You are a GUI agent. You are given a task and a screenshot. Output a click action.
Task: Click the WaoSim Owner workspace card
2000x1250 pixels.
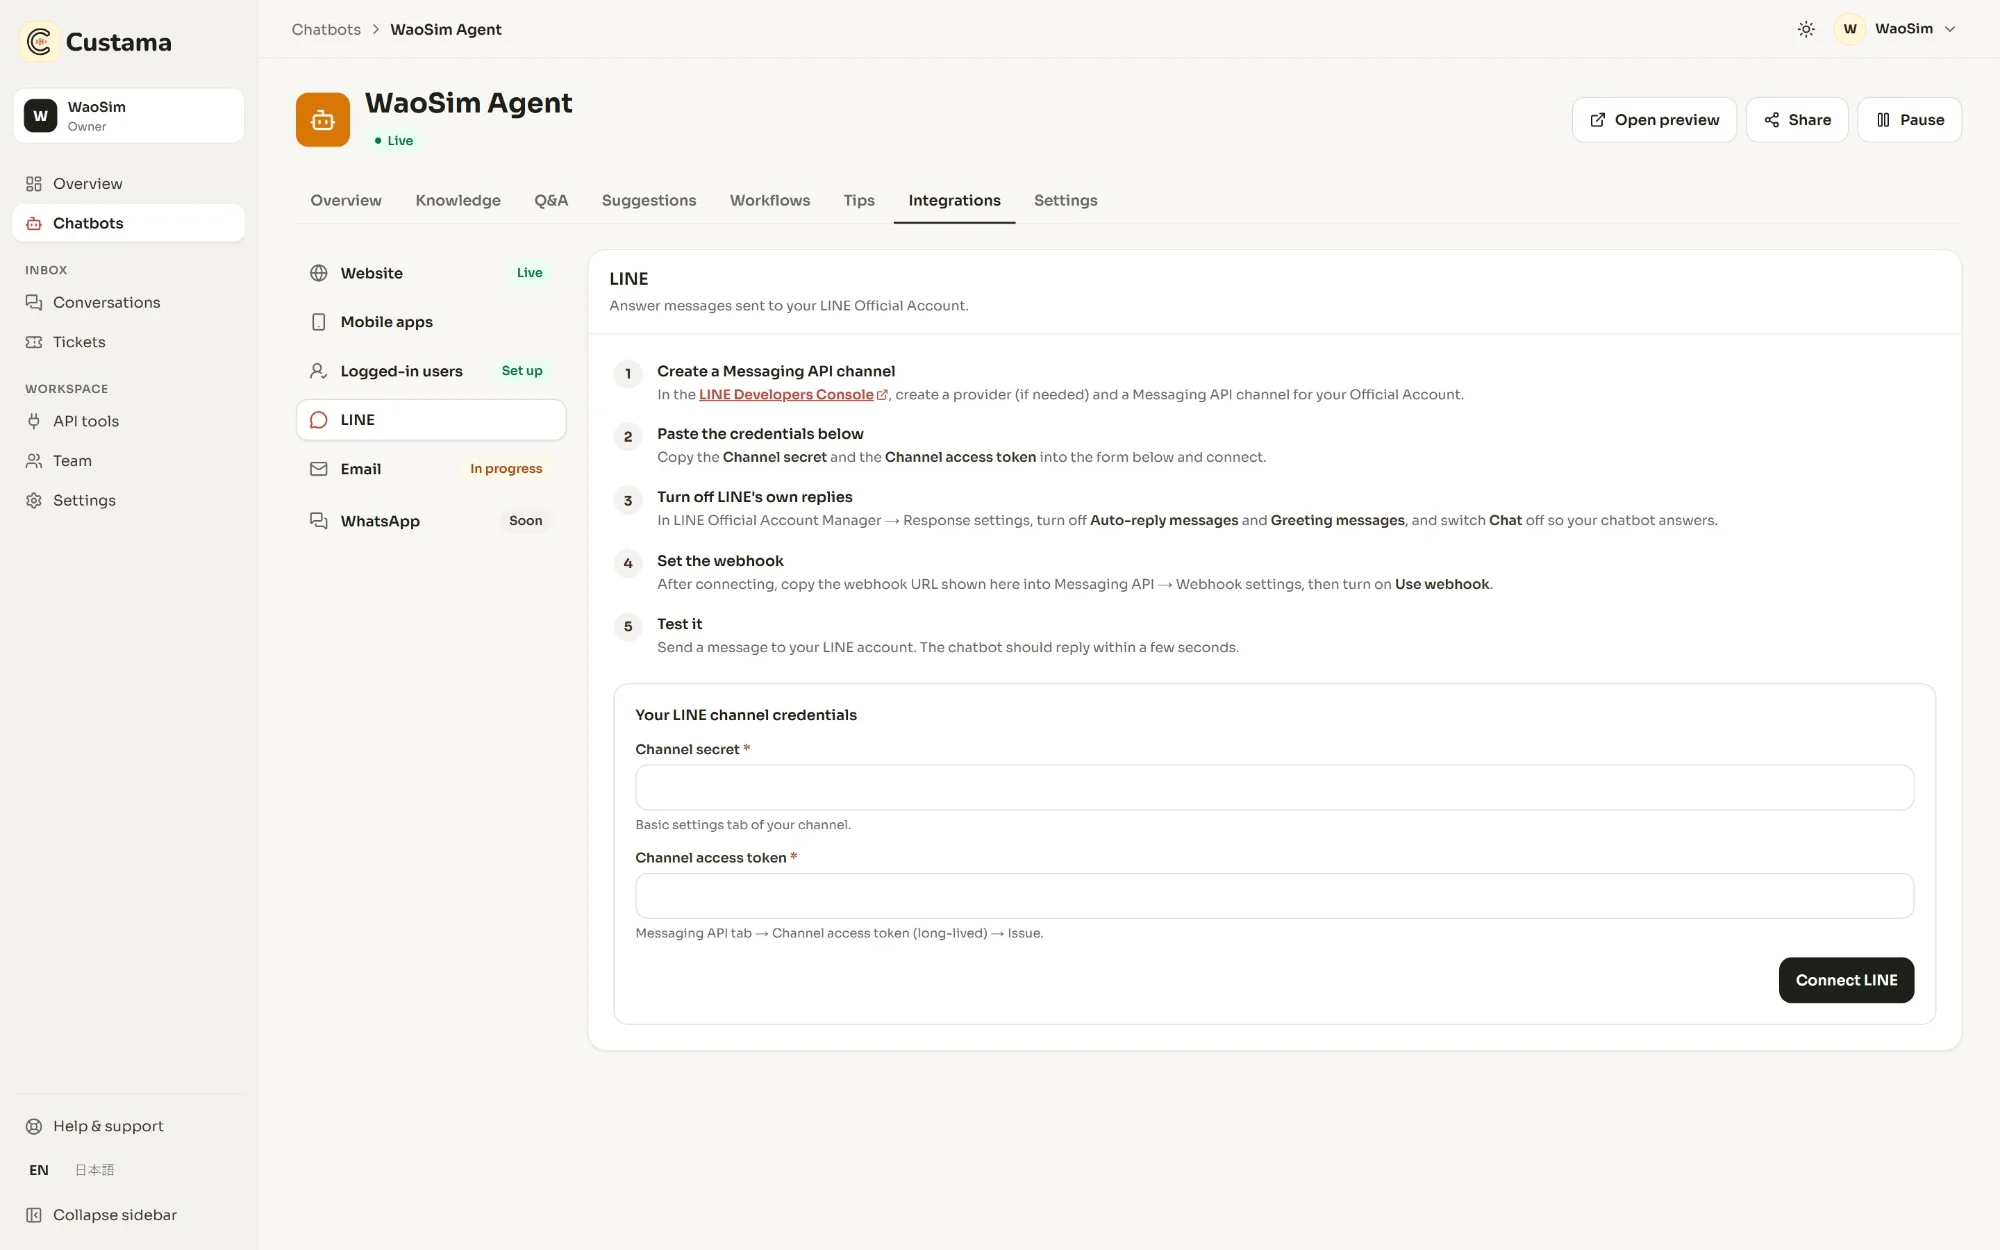pos(128,116)
